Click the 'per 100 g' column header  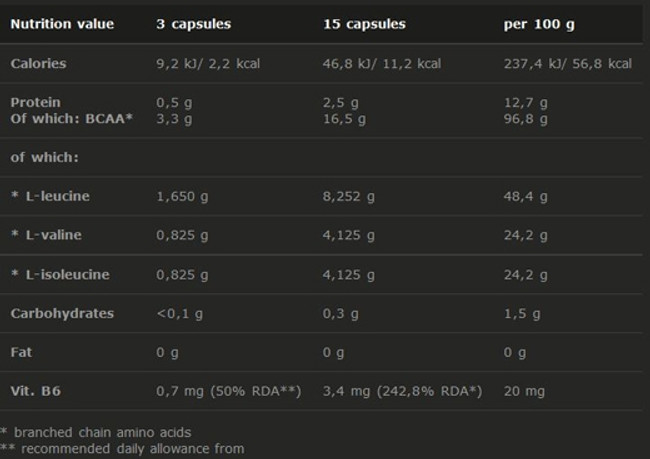coord(536,24)
